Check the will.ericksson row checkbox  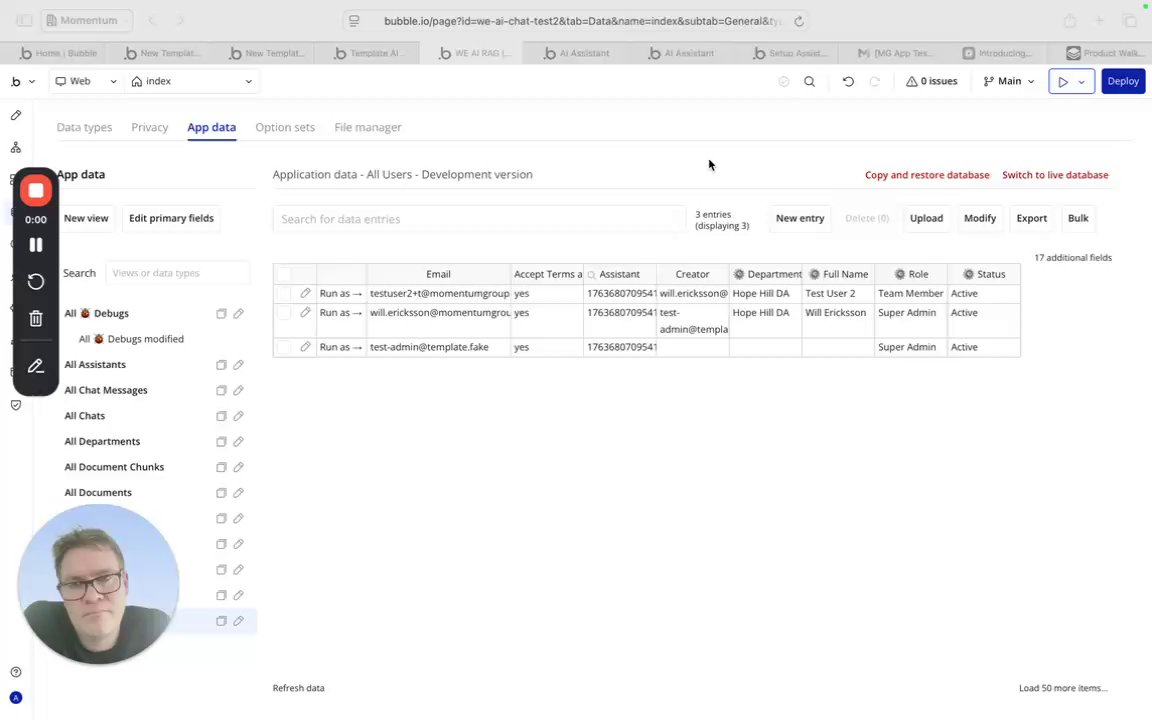tap(284, 312)
